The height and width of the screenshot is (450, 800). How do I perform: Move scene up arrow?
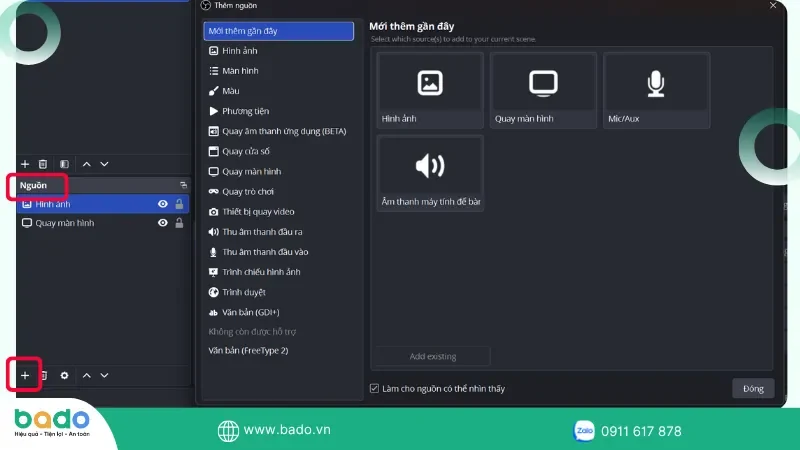[x=87, y=164]
